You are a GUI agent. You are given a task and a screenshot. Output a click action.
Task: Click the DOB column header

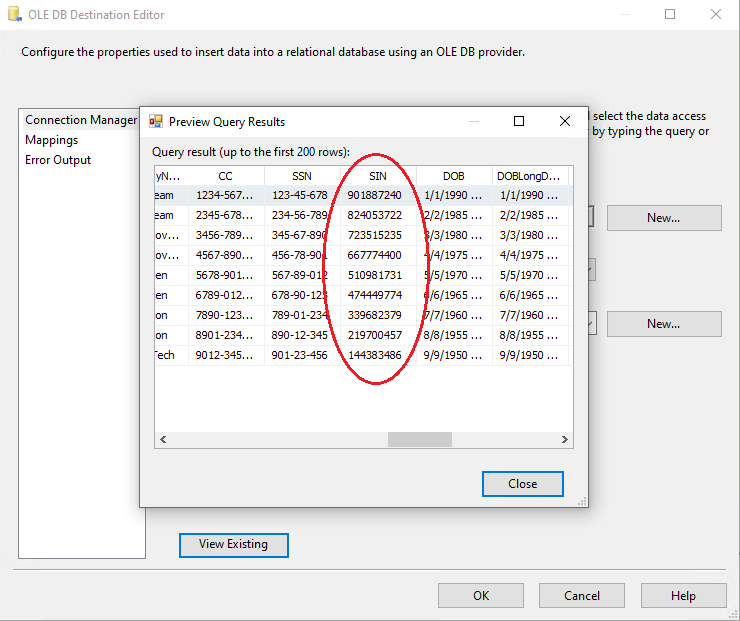[453, 176]
